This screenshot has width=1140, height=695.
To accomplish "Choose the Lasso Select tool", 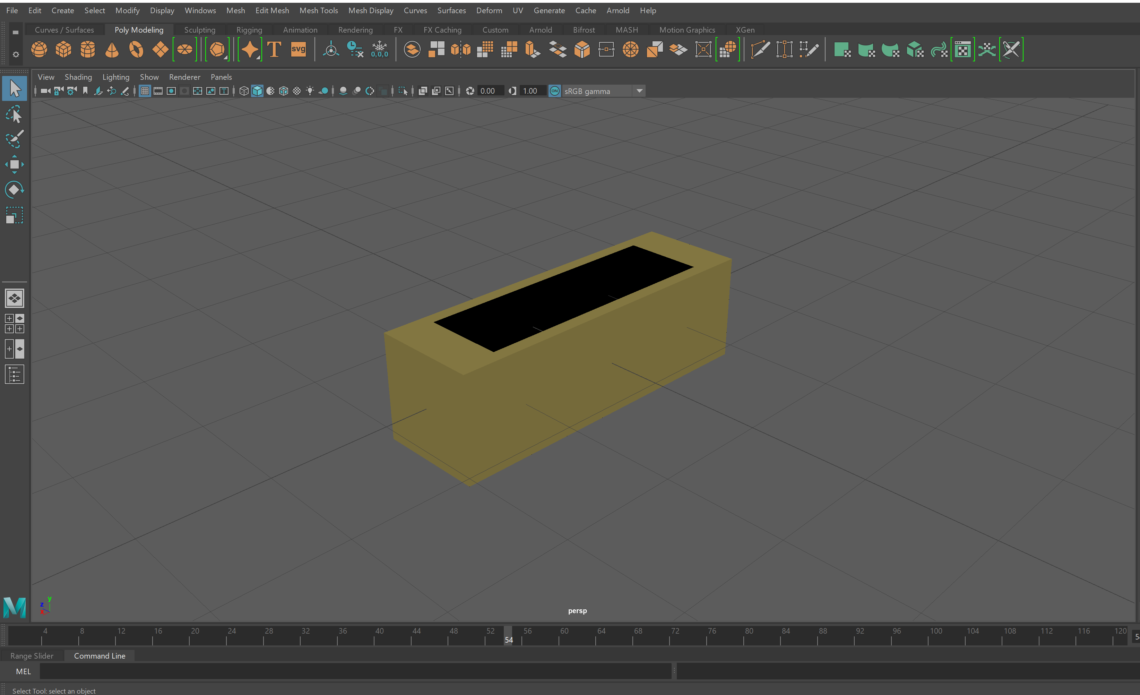I will (15, 114).
